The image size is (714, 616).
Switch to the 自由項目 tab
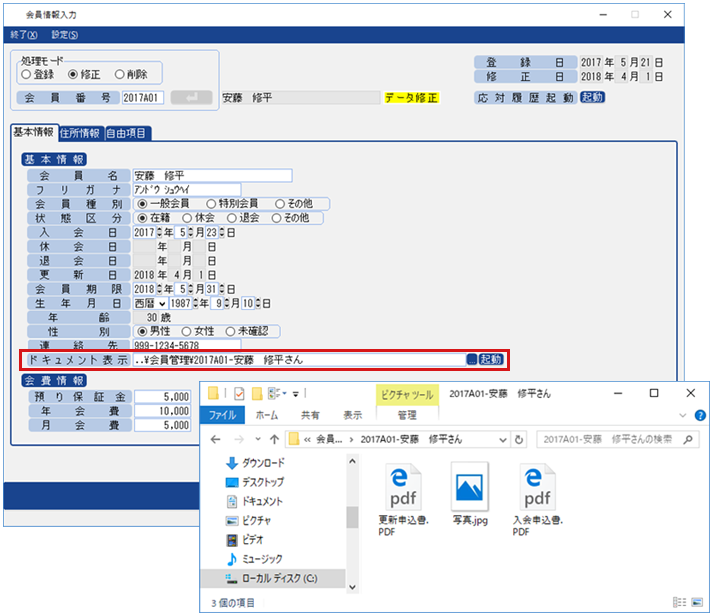[x=126, y=133]
